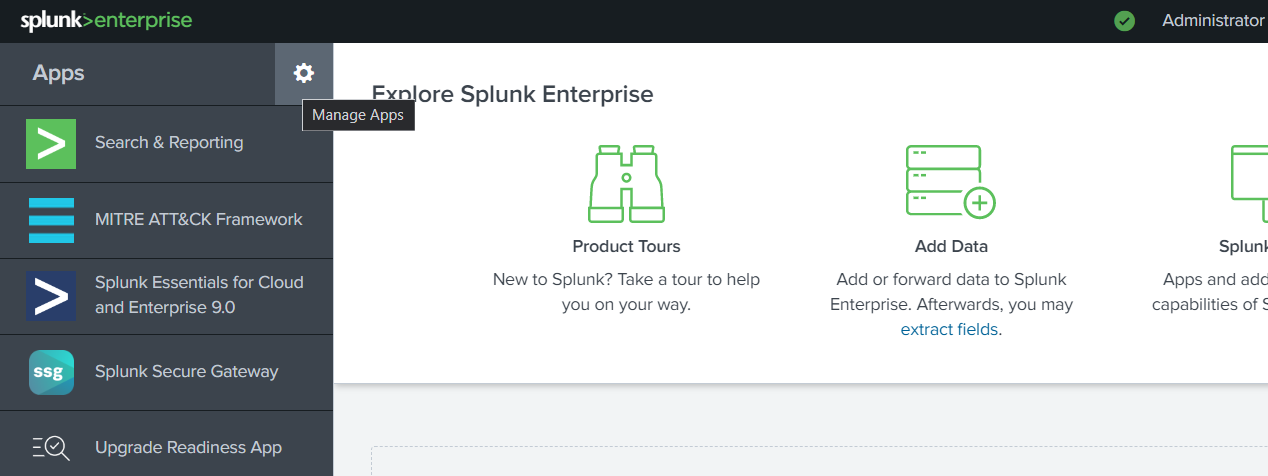Select Splunk Essentials for Cloud and Enterprise 9.0
Viewport: 1268px width, 476px height.
point(199,295)
